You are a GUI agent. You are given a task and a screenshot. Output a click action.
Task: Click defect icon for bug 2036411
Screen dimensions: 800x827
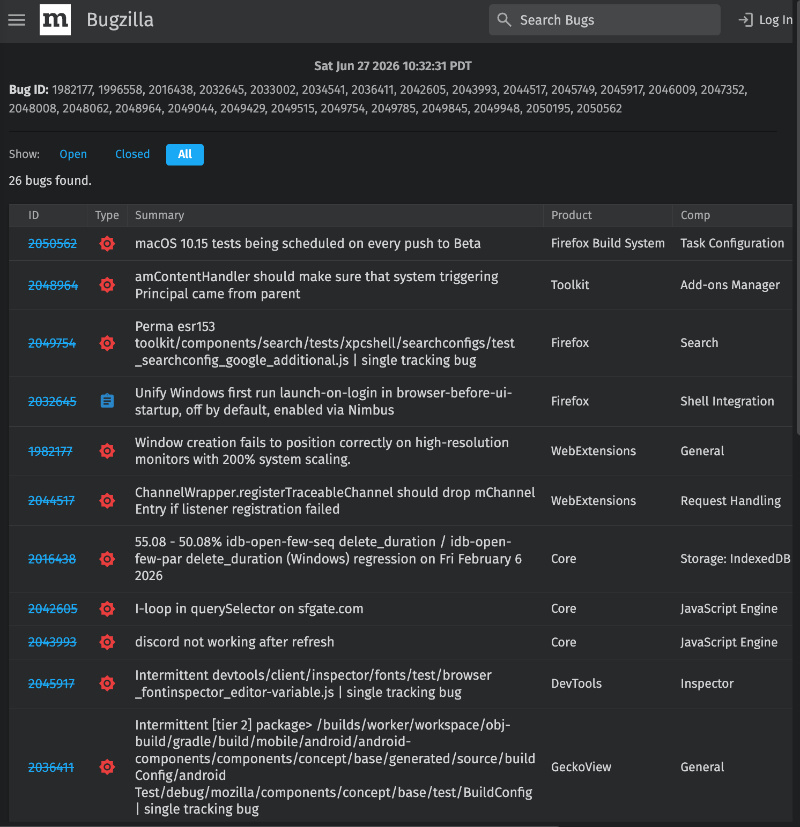pyautogui.click(x=107, y=767)
